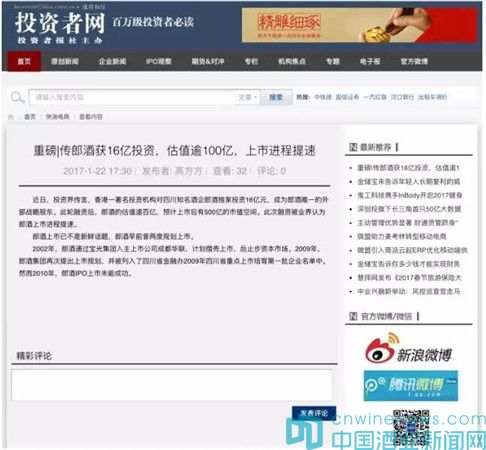The height and width of the screenshot is (450, 486).
Task: Open the 新浪微博 Sina Weibo logo
Action: coord(409,348)
